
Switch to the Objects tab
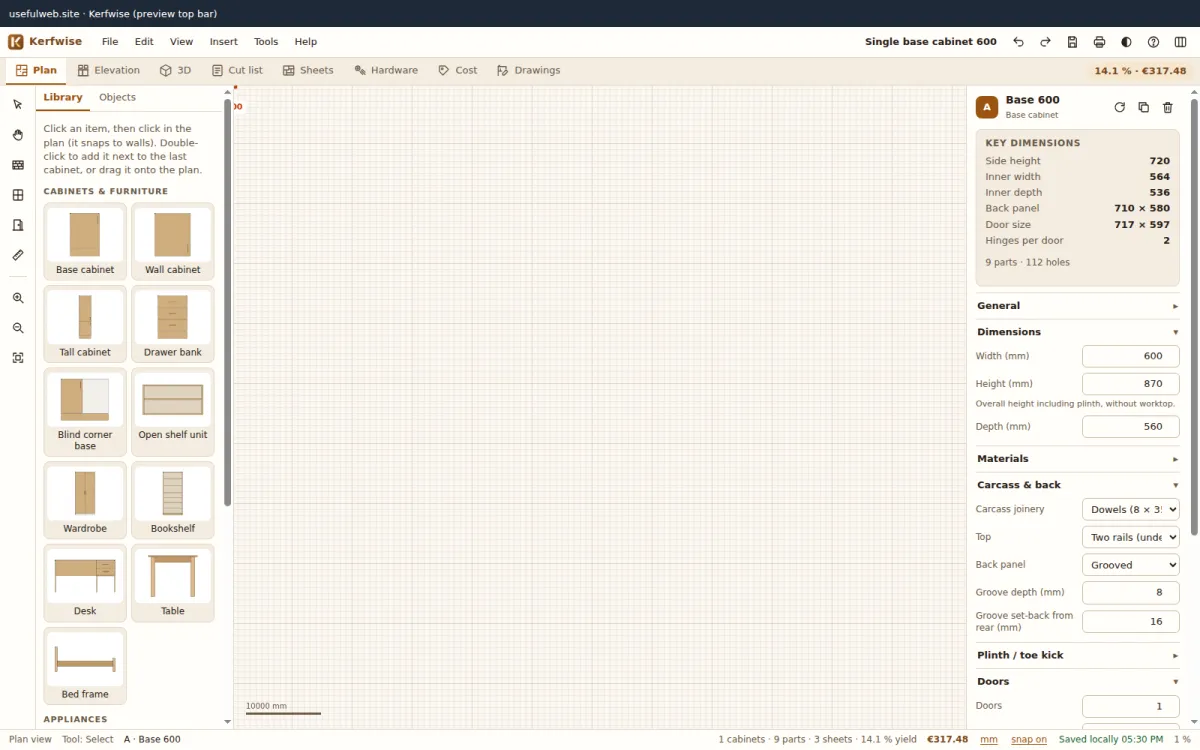coord(117,97)
